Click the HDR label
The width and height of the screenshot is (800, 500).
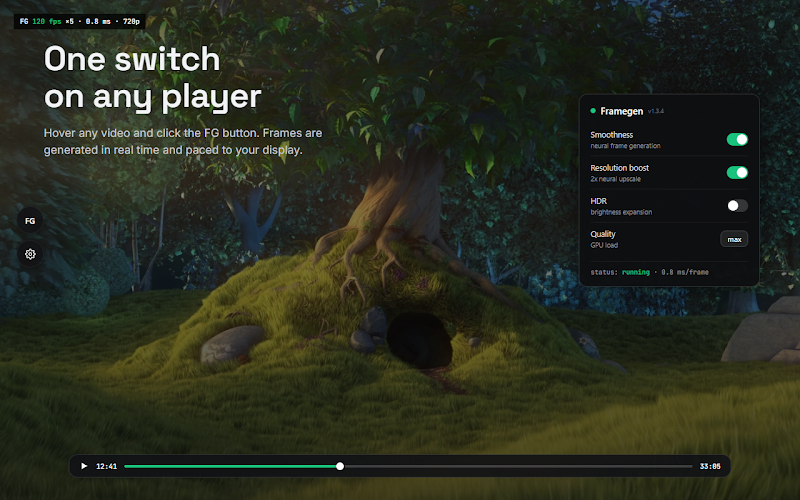[x=598, y=201]
